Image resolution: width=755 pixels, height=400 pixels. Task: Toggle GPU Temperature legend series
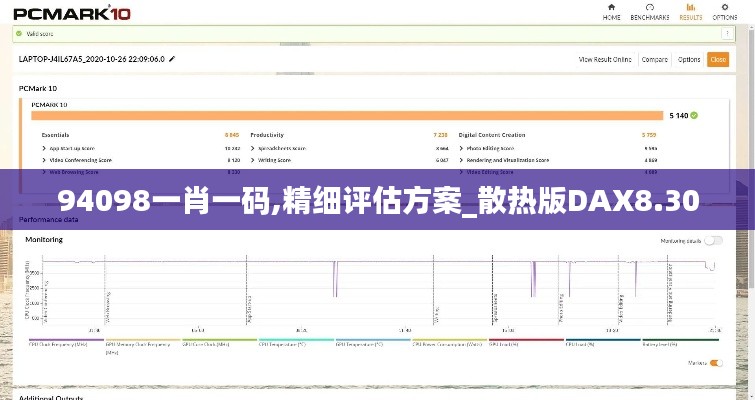pos(373,342)
